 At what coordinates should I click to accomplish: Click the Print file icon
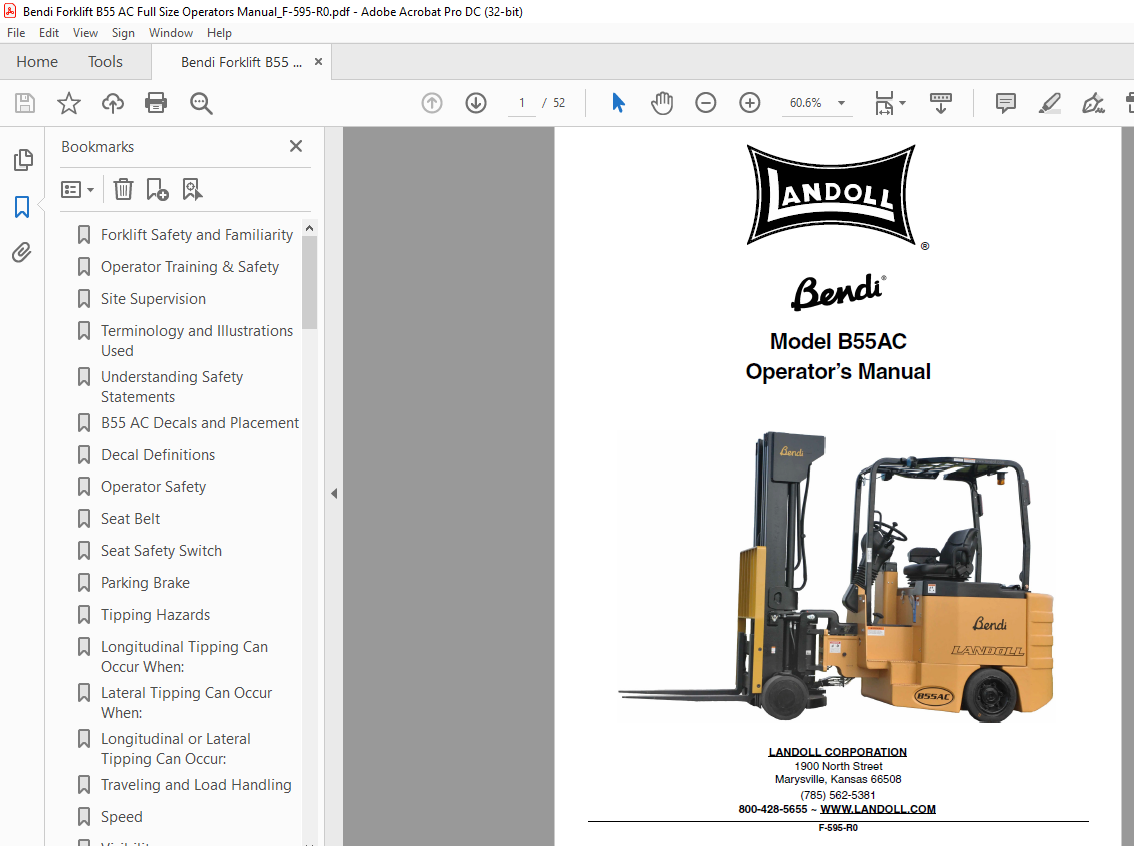(x=156, y=103)
